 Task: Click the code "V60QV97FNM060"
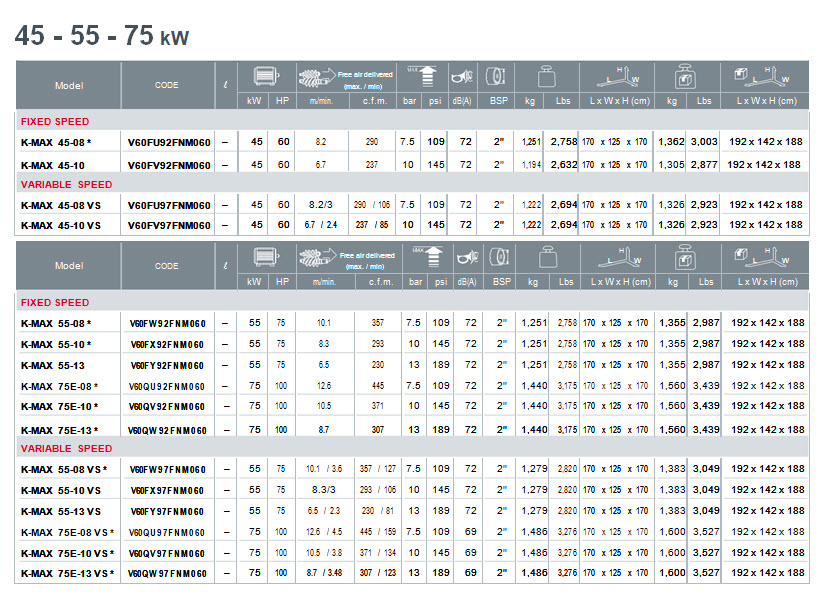(x=167, y=554)
